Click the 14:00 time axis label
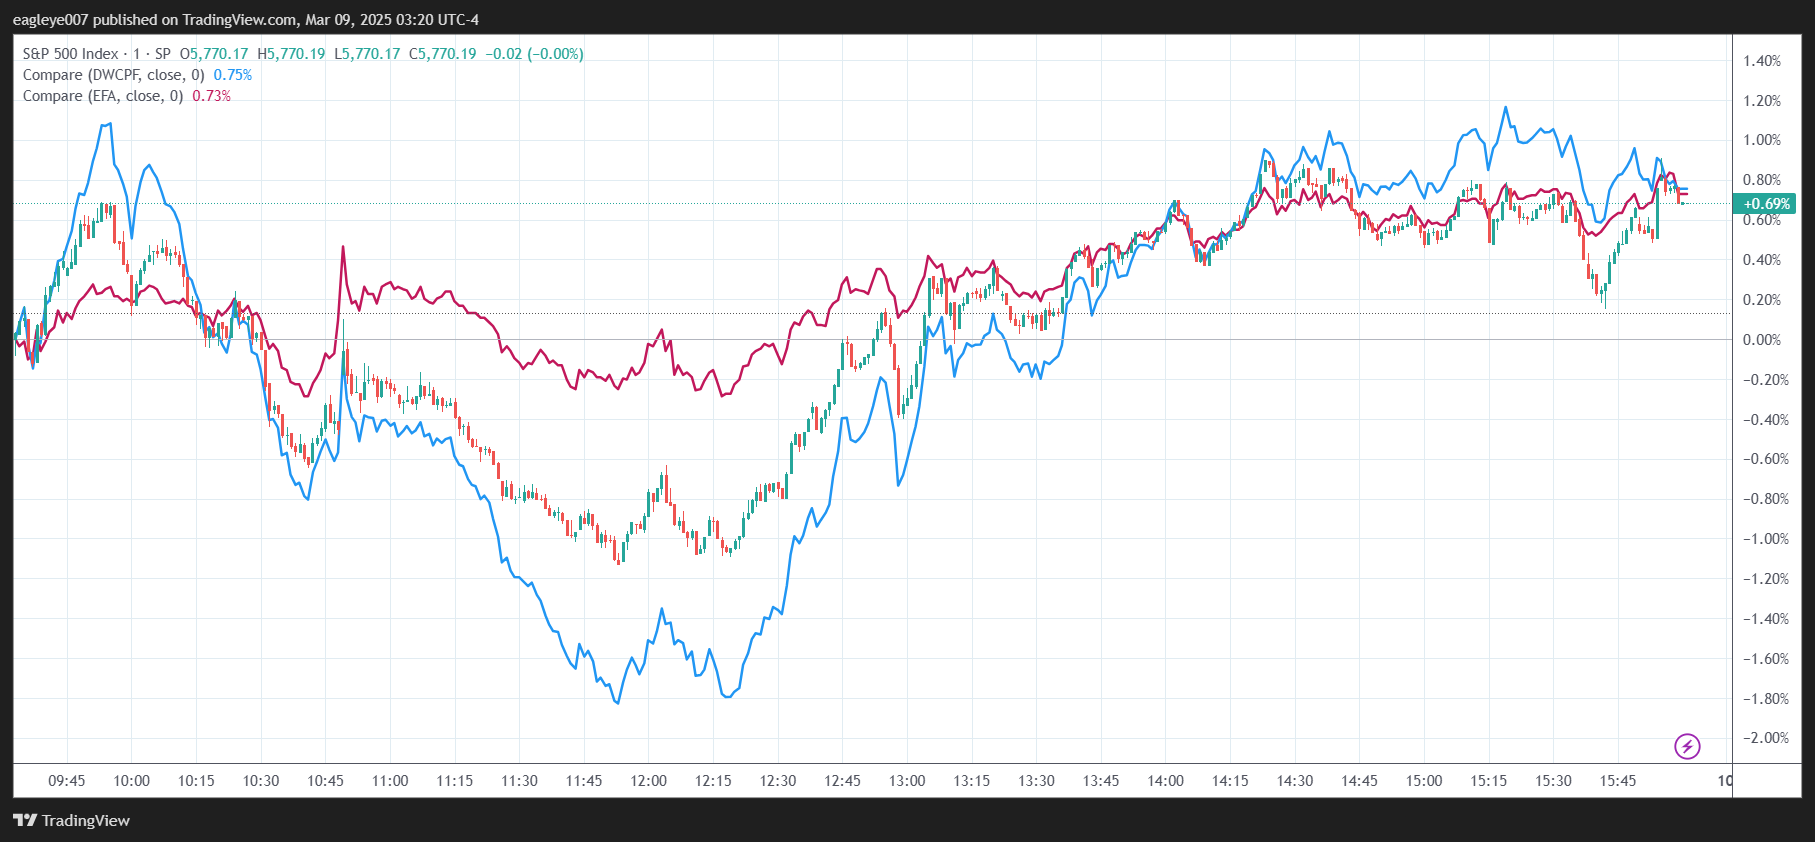Image resolution: width=1815 pixels, height=842 pixels. (1166, 781)
